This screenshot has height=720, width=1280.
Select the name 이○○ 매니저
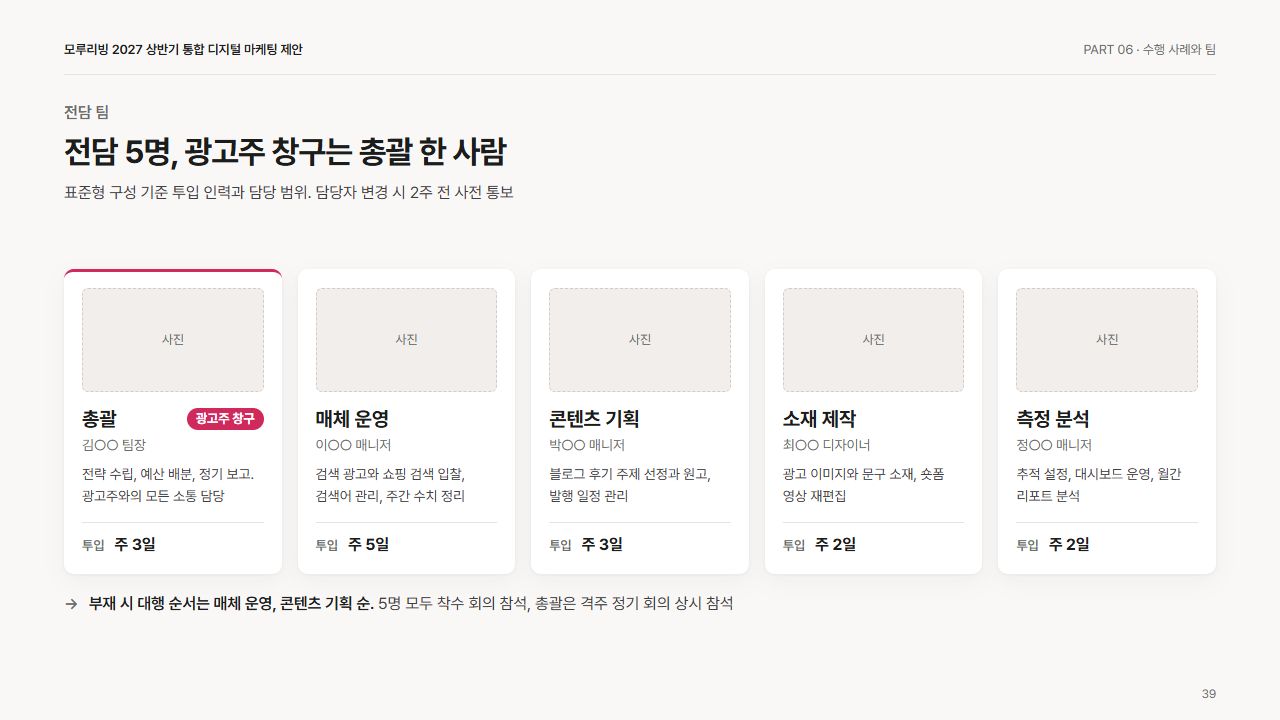coord(353,445)
